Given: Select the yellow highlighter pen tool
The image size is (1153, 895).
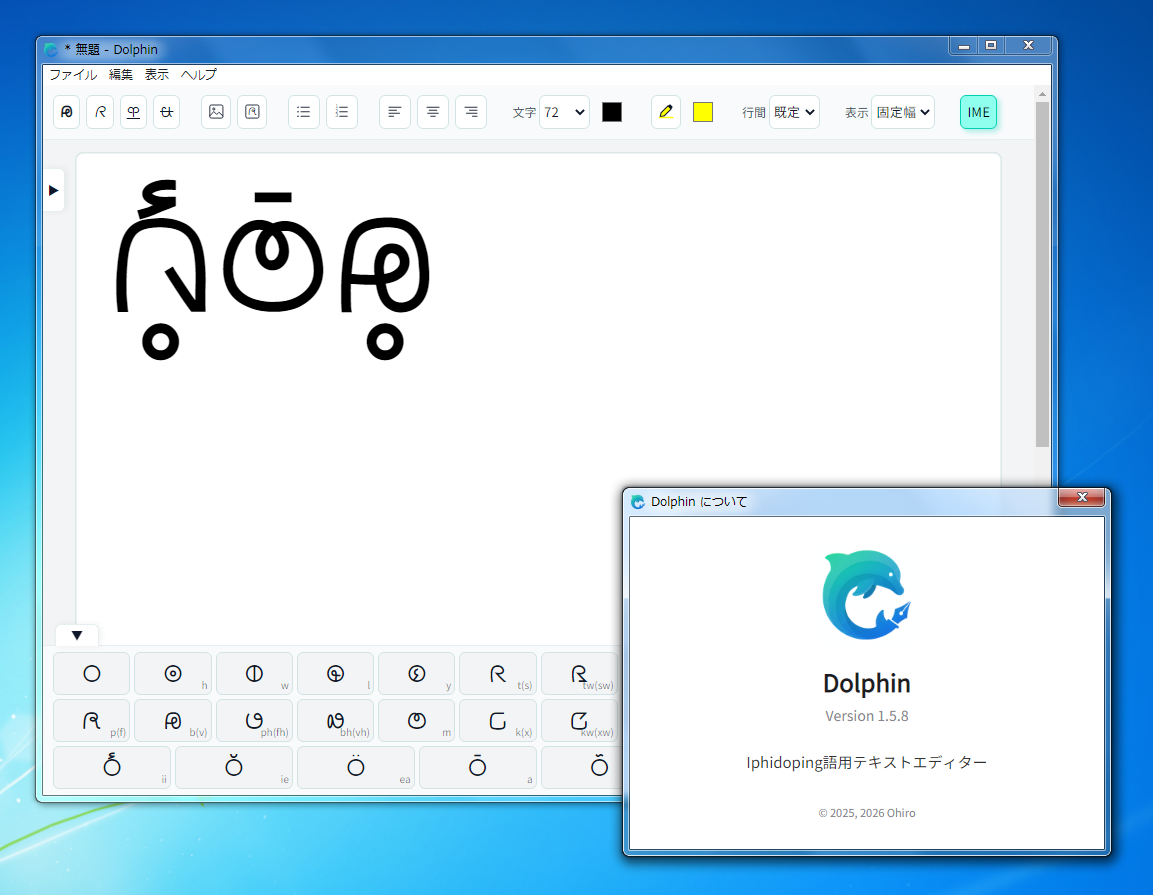Looking at the screenshot, I should tap(666, 112).
